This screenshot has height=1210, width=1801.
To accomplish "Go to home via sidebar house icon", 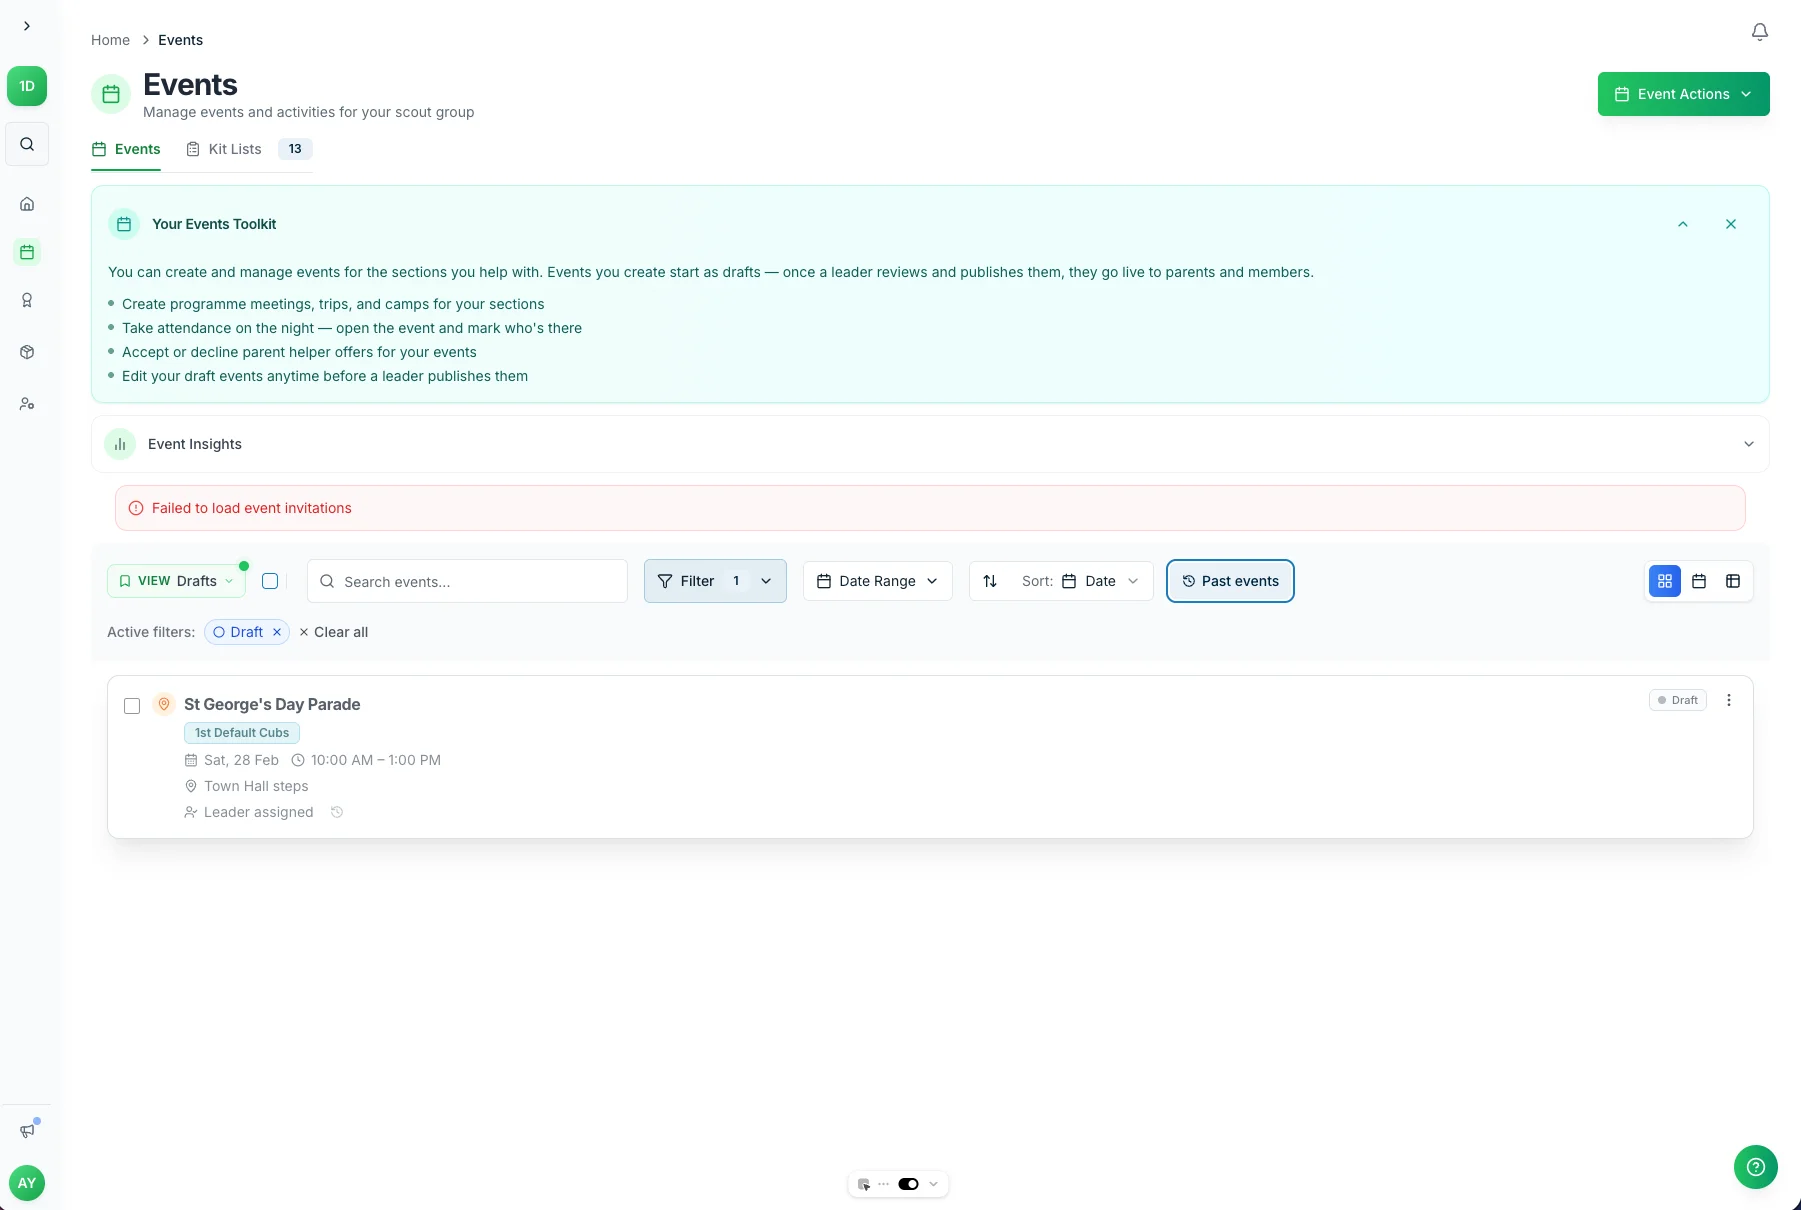I will tap(27, 204).
